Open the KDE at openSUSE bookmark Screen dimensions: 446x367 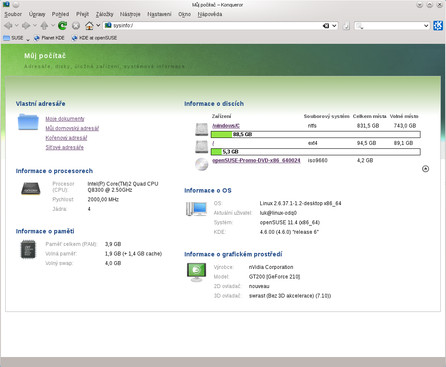pyautogui.click(x=94, y=38)
